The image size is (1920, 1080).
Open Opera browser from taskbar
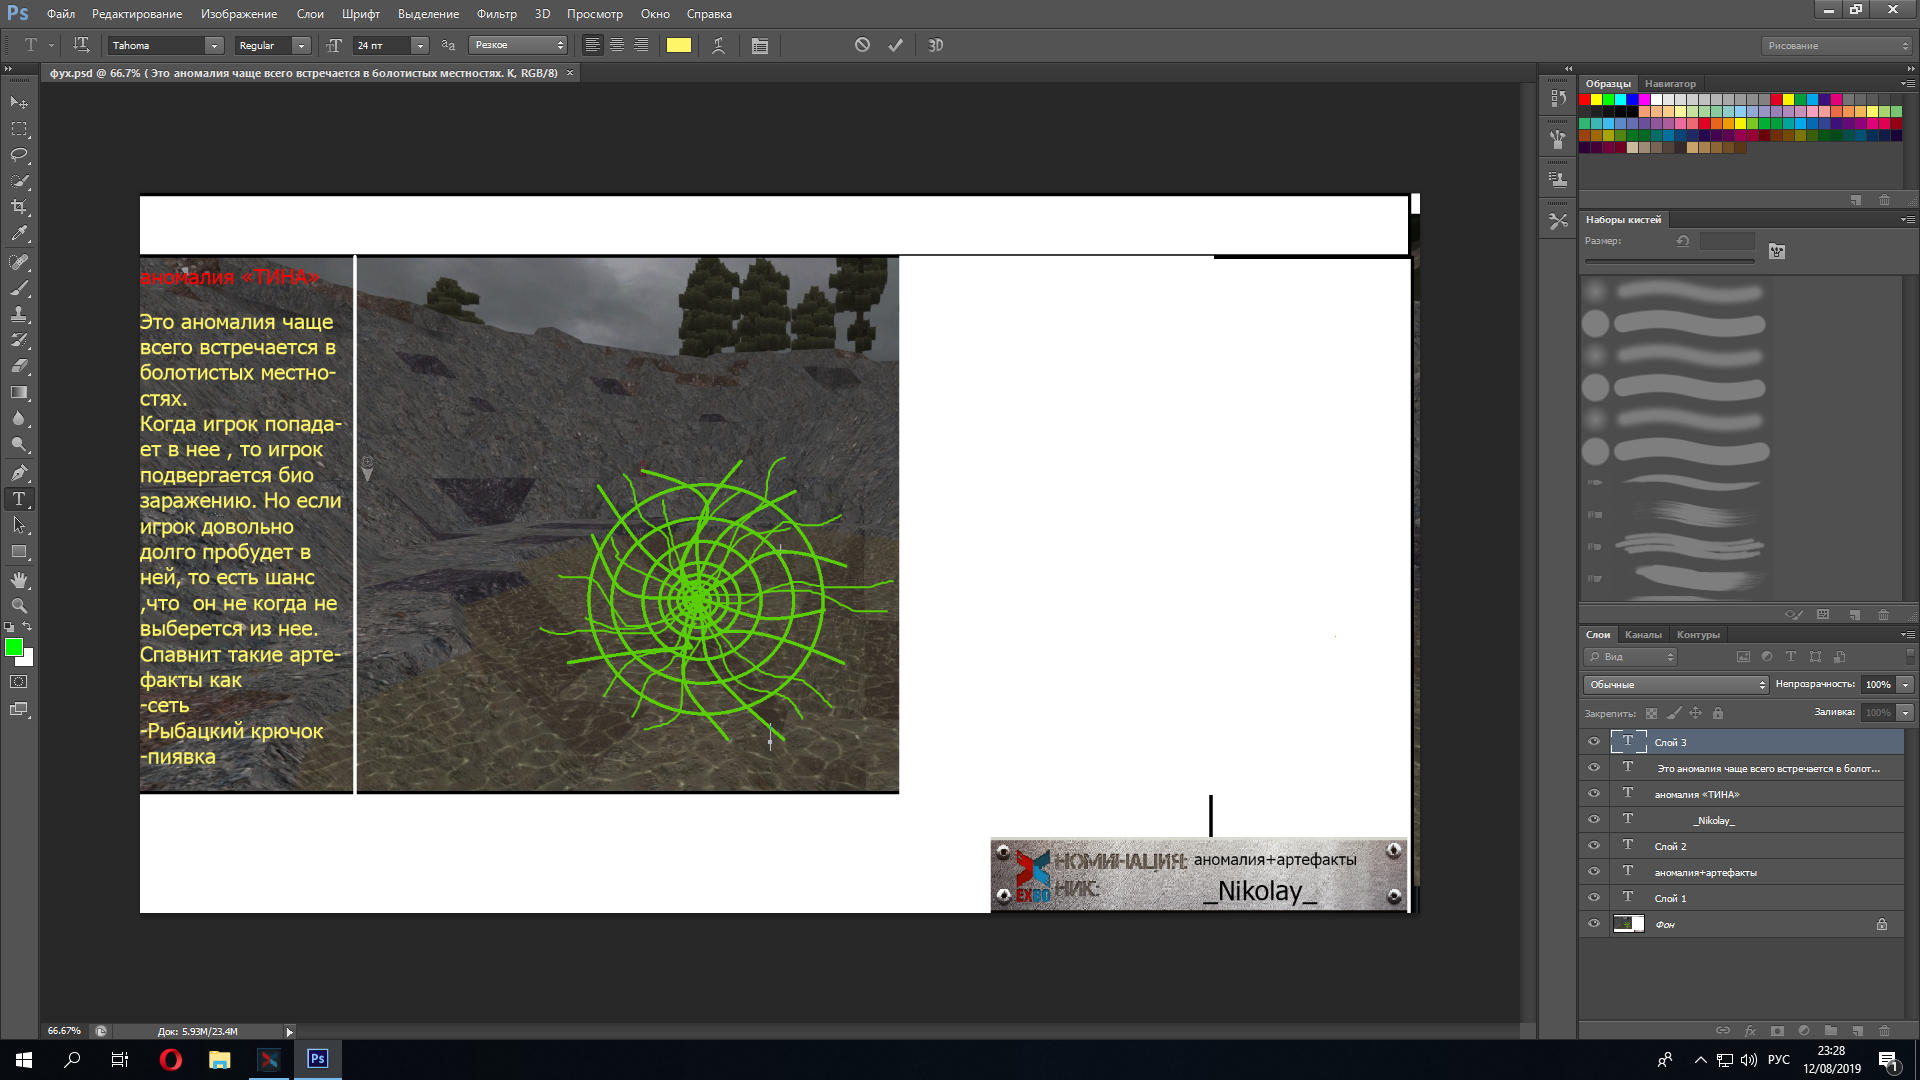(x=171, y=1060)
